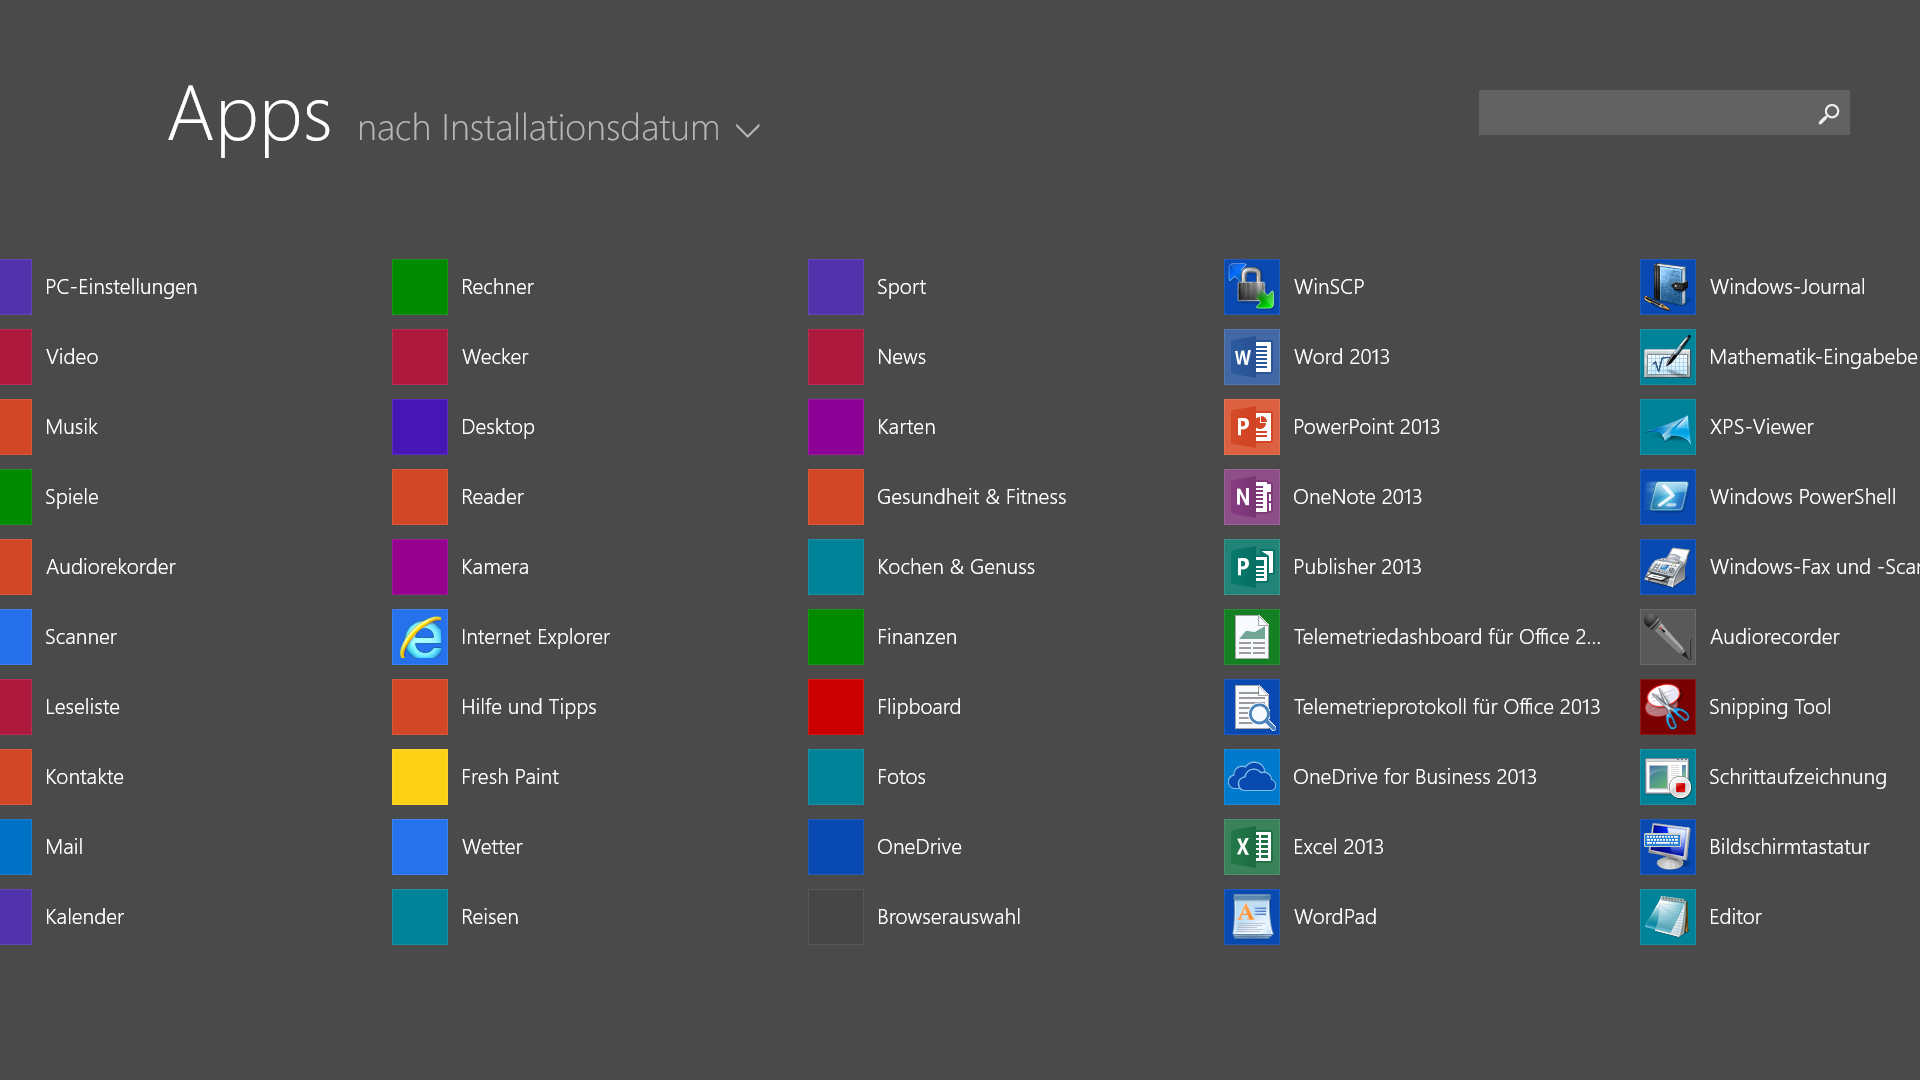Open 'nach Installationsdatum' sorting dropdown

[x=538, y=128]
